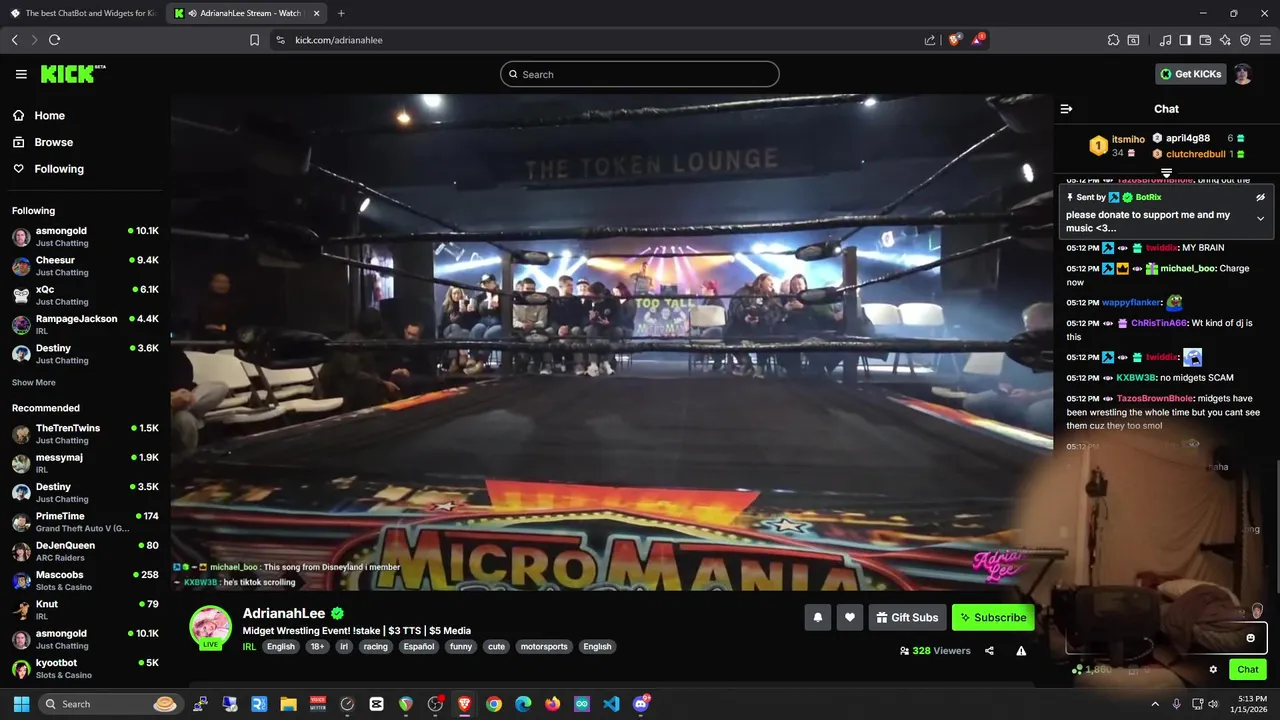Open DeJenQueen recommended channel
Image resolution: width=1280 pixels, height=720 pixels.
pyautogui.click(x=85, y=551)
